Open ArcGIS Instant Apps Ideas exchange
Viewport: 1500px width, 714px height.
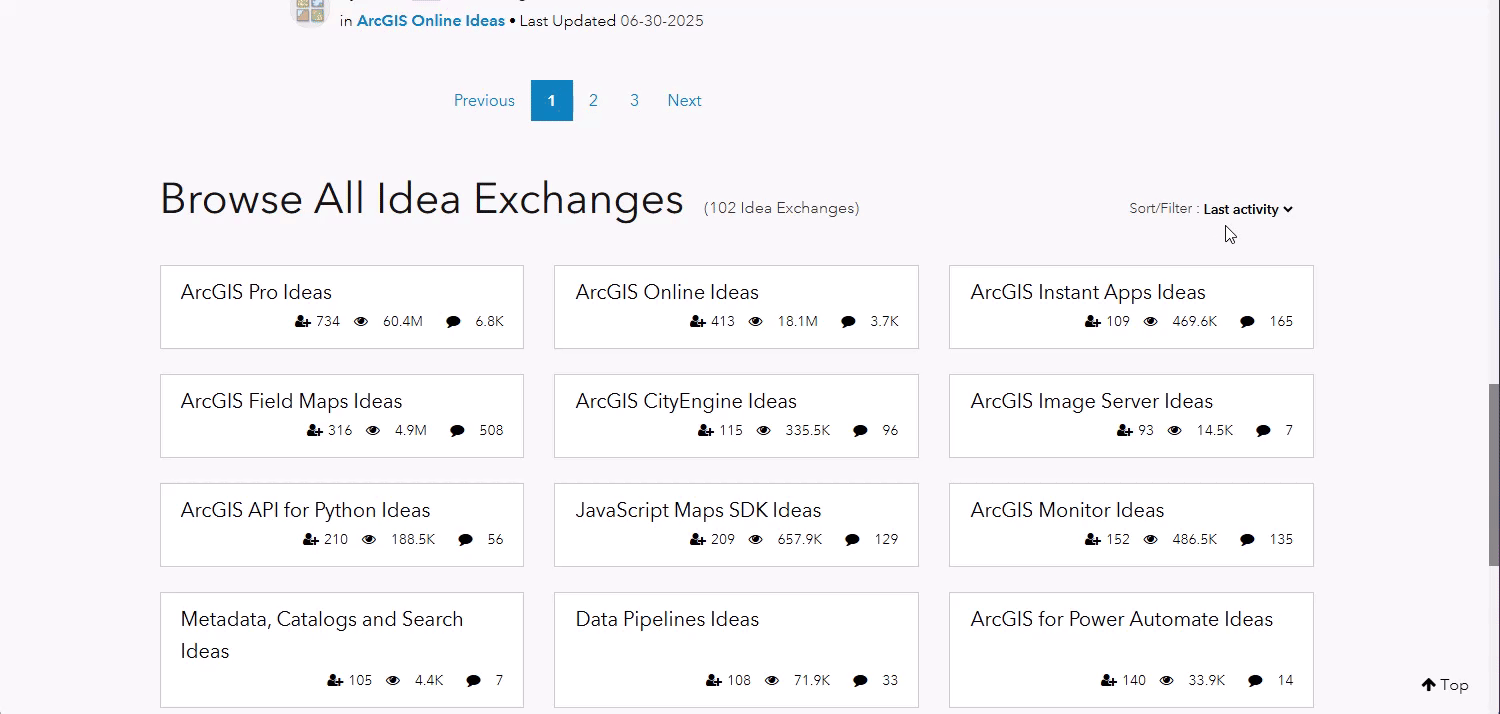tap(1088, 292)
